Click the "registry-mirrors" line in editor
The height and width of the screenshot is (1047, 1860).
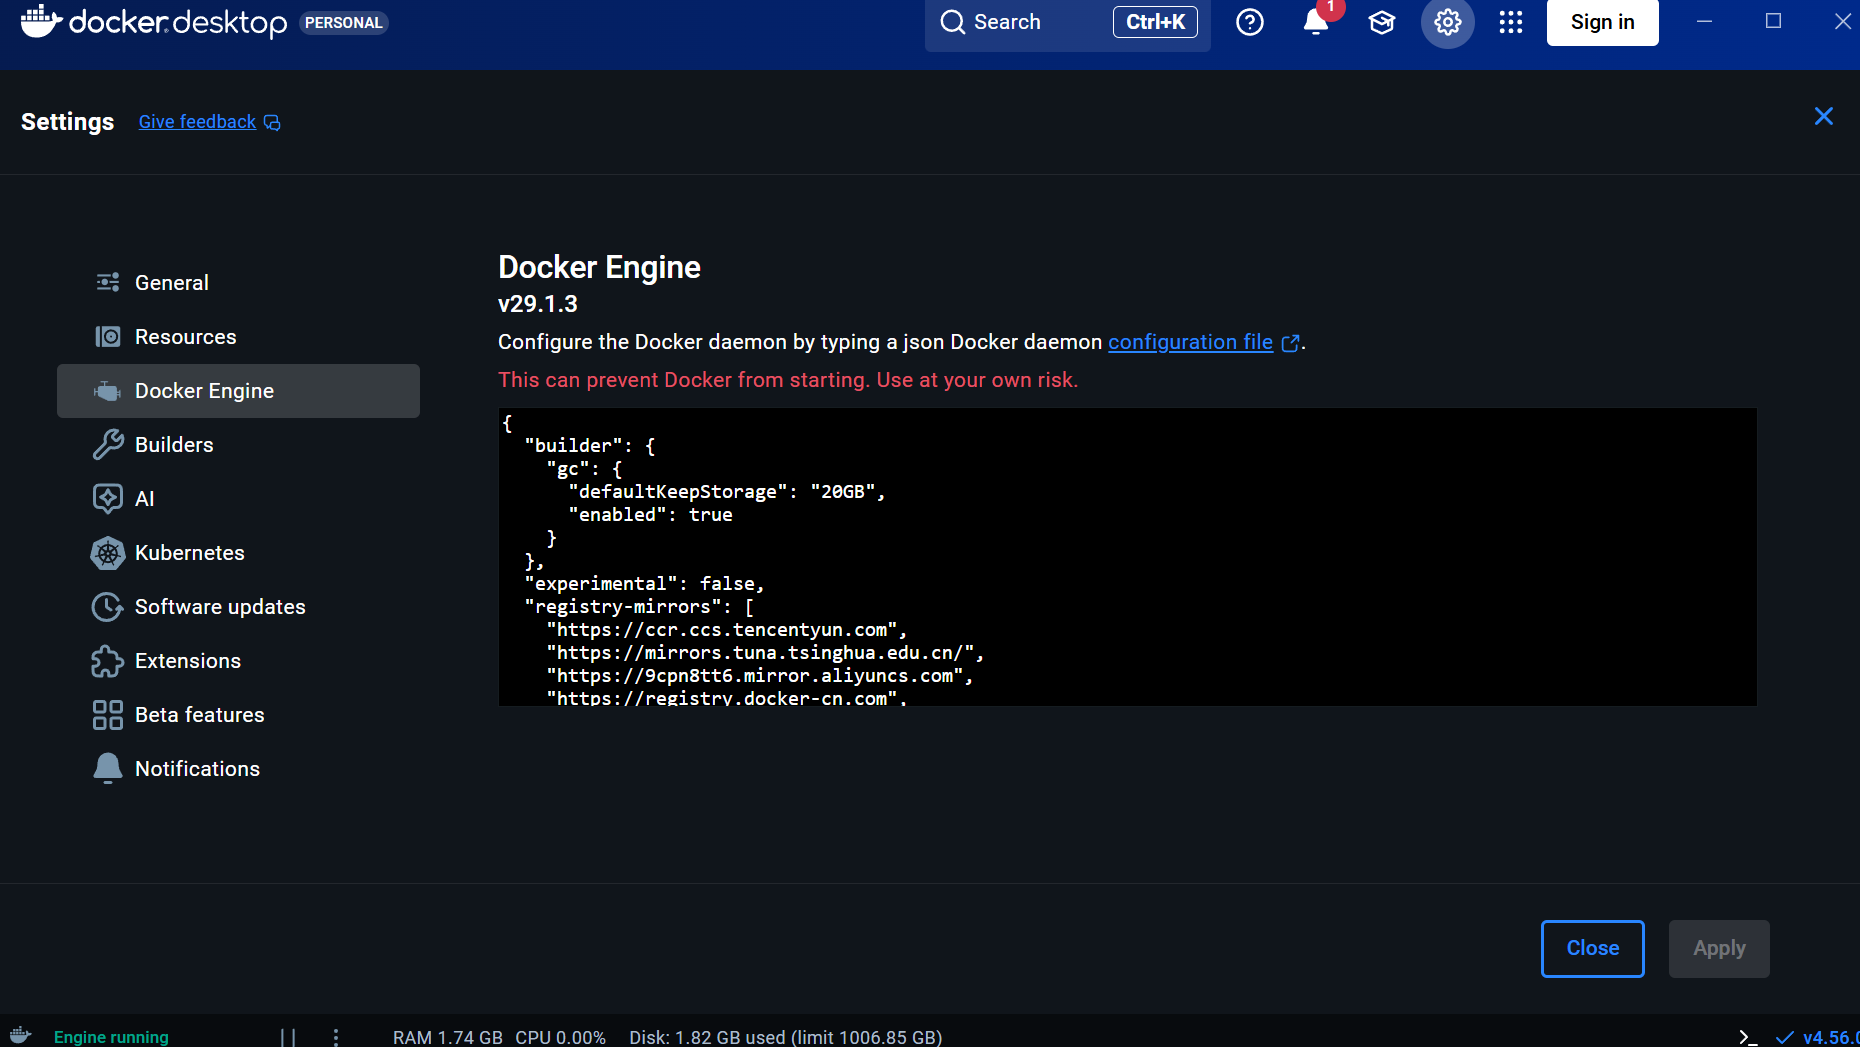click(x=639, y=607)
